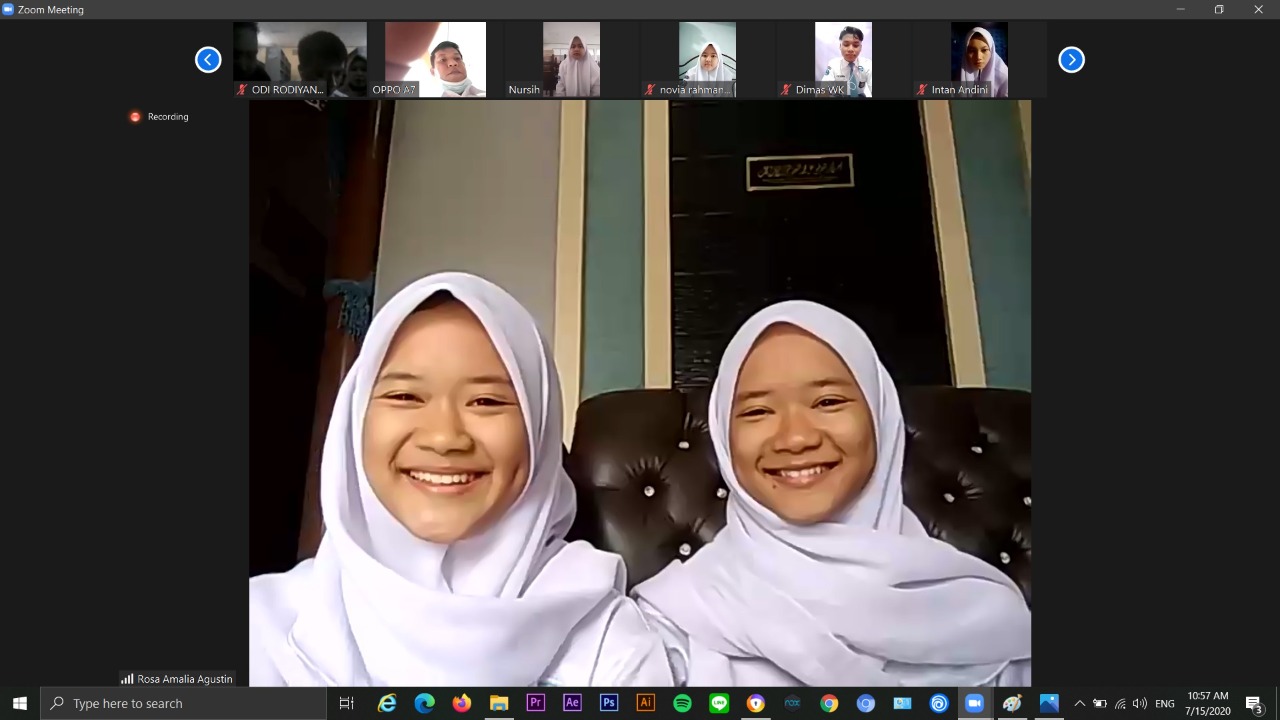Click the Zoom icon in taskbar

click(974, 703)
